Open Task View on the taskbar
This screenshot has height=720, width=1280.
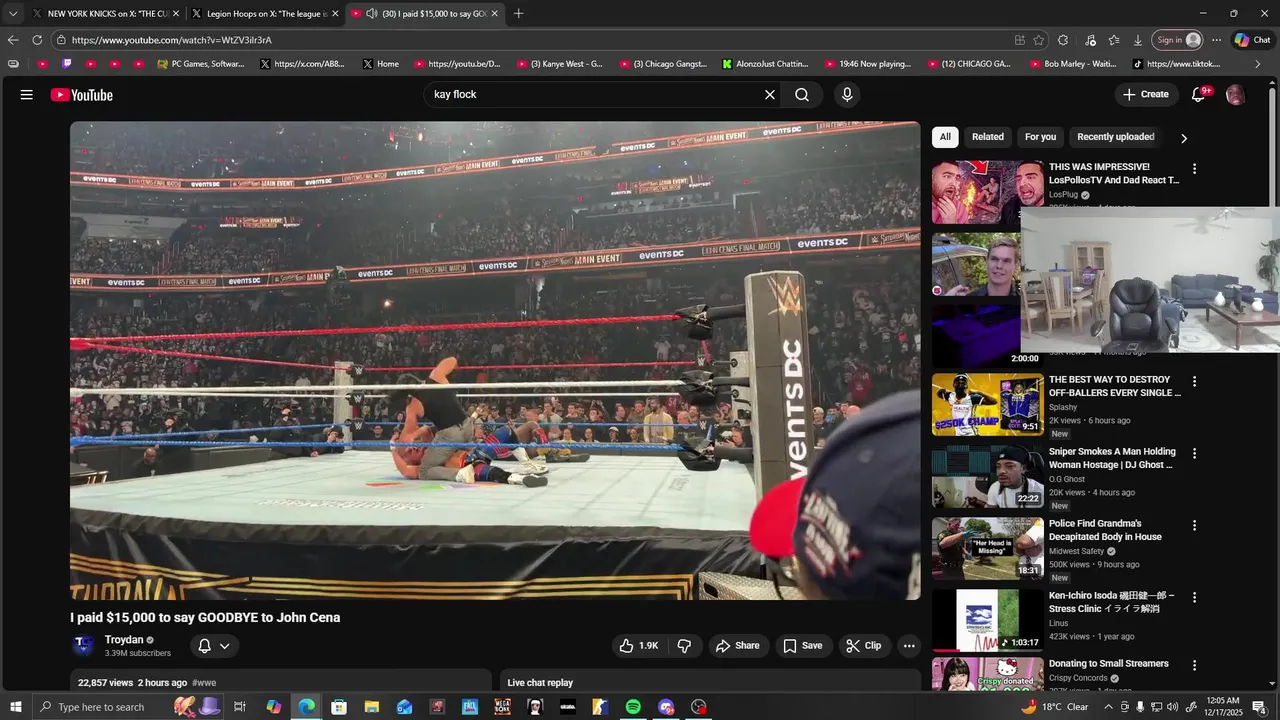coord(240,707)
